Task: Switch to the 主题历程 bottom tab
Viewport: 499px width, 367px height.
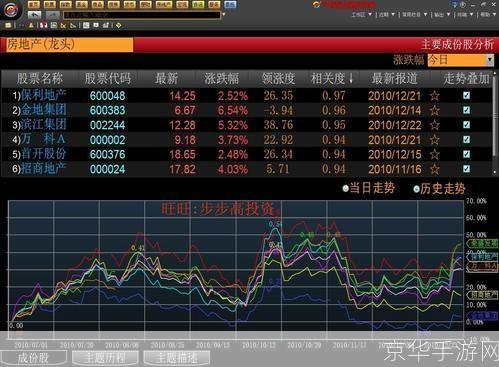Action: [x=105, y=358]
